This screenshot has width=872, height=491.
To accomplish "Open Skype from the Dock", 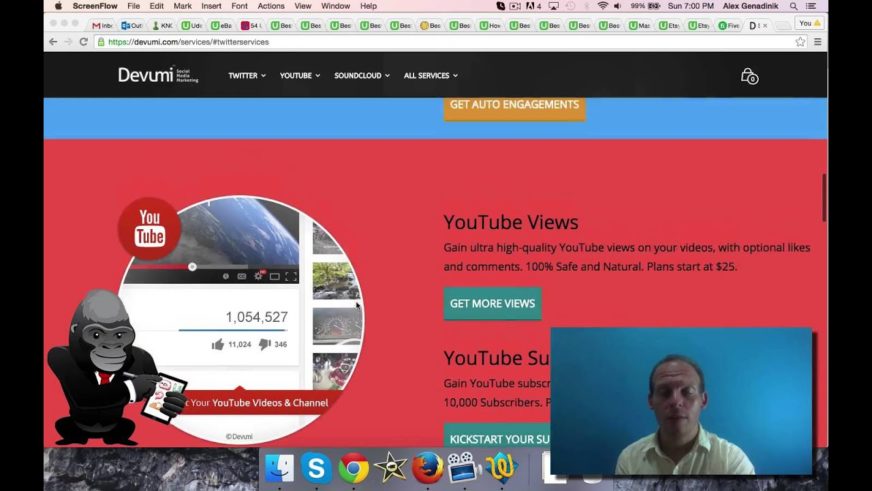I will coord(316,467).
